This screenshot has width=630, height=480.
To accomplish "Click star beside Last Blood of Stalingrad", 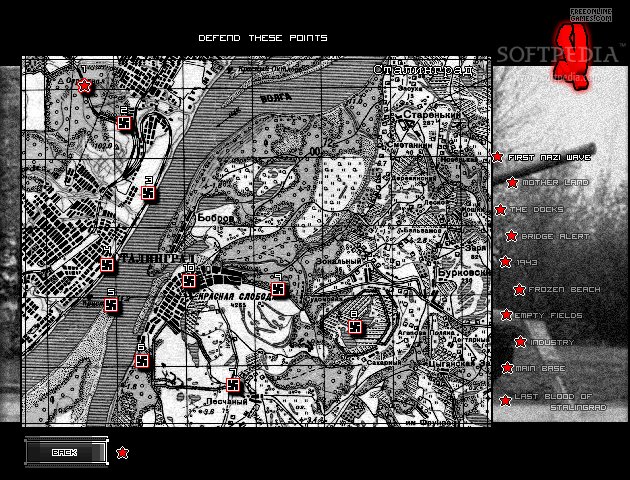I will (x=505, y=400).
